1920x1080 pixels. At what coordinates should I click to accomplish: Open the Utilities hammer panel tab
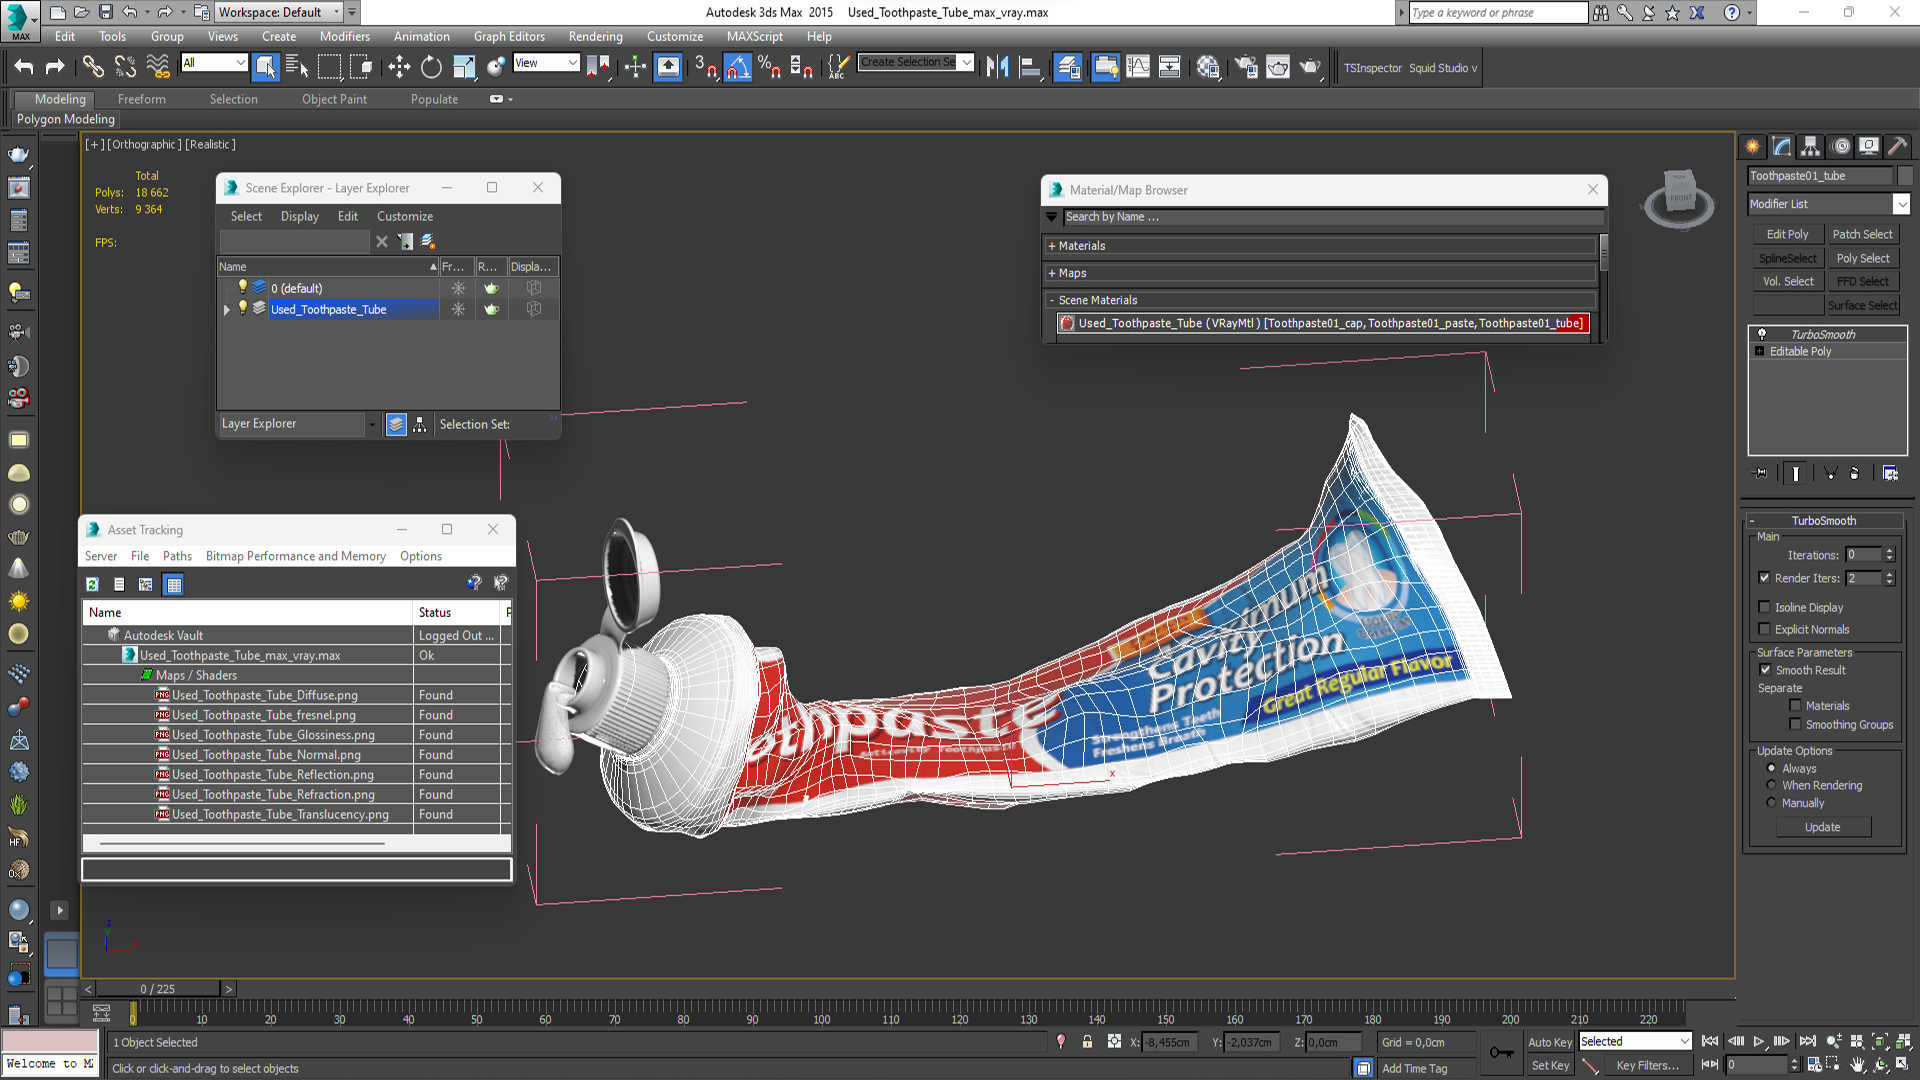(1897, 146)
